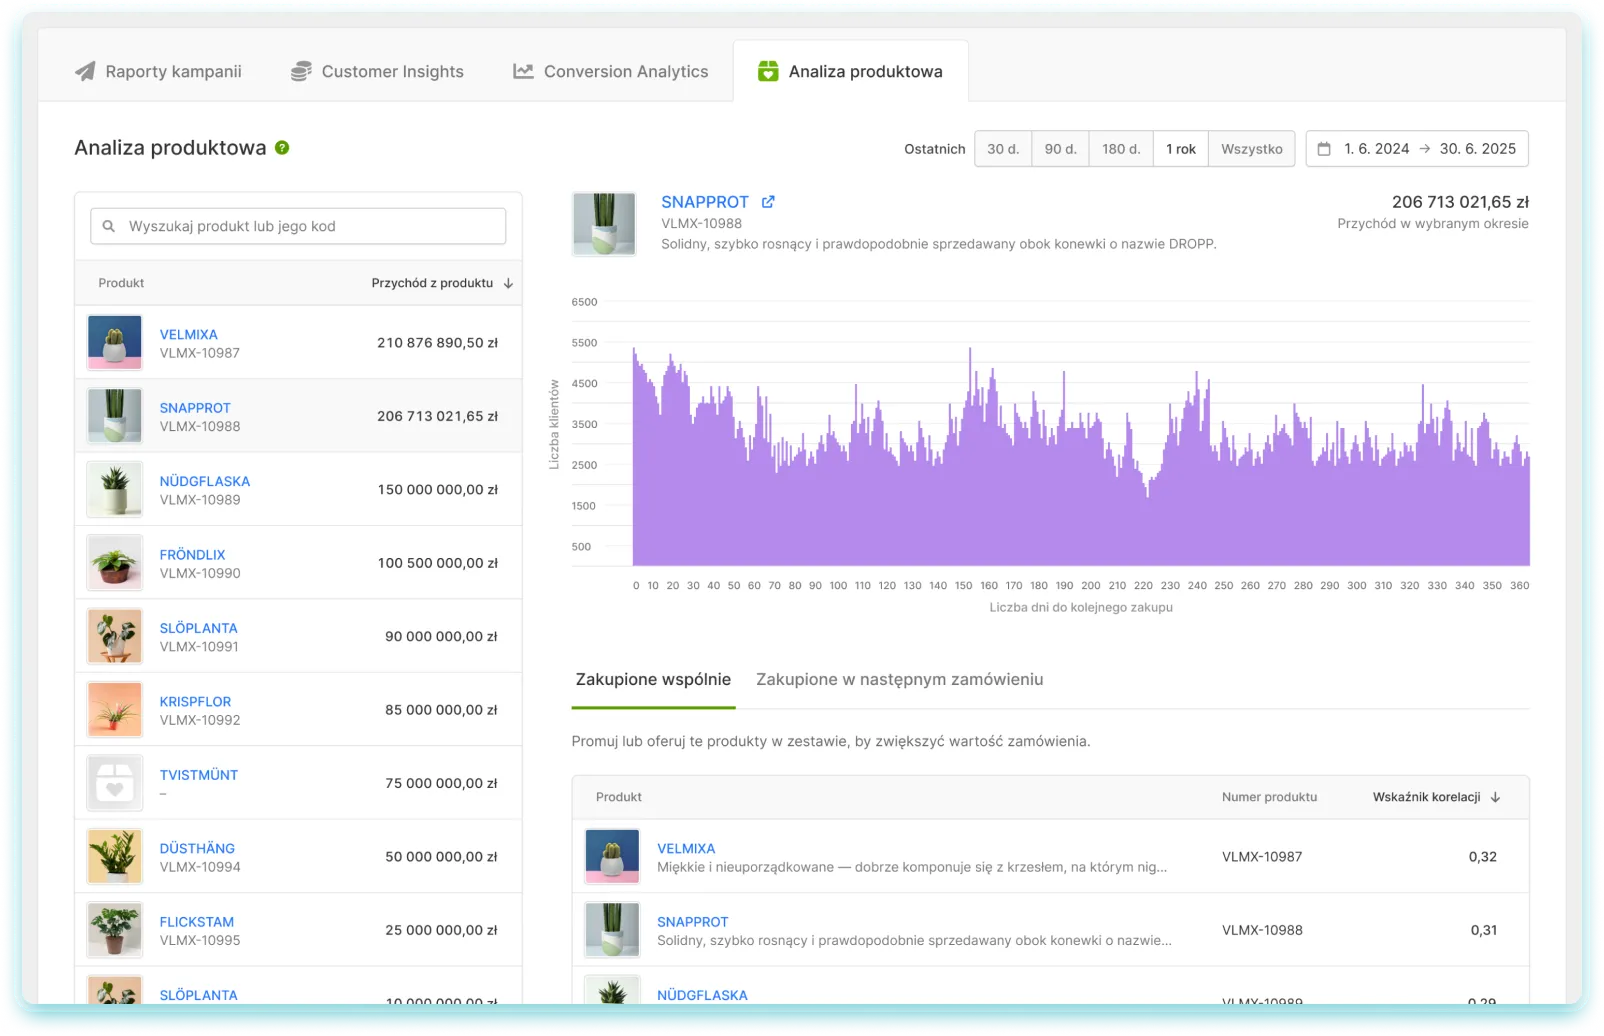Enable the Wszystko period filter
The height and width of the screenshot is (1036, 1604).
coord(1251,148)
